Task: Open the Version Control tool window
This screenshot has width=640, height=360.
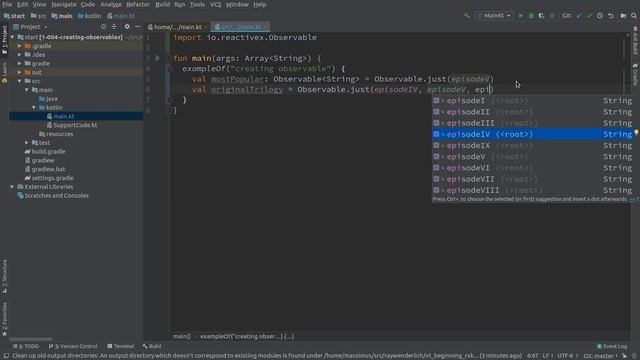Action: coord(73,346)
